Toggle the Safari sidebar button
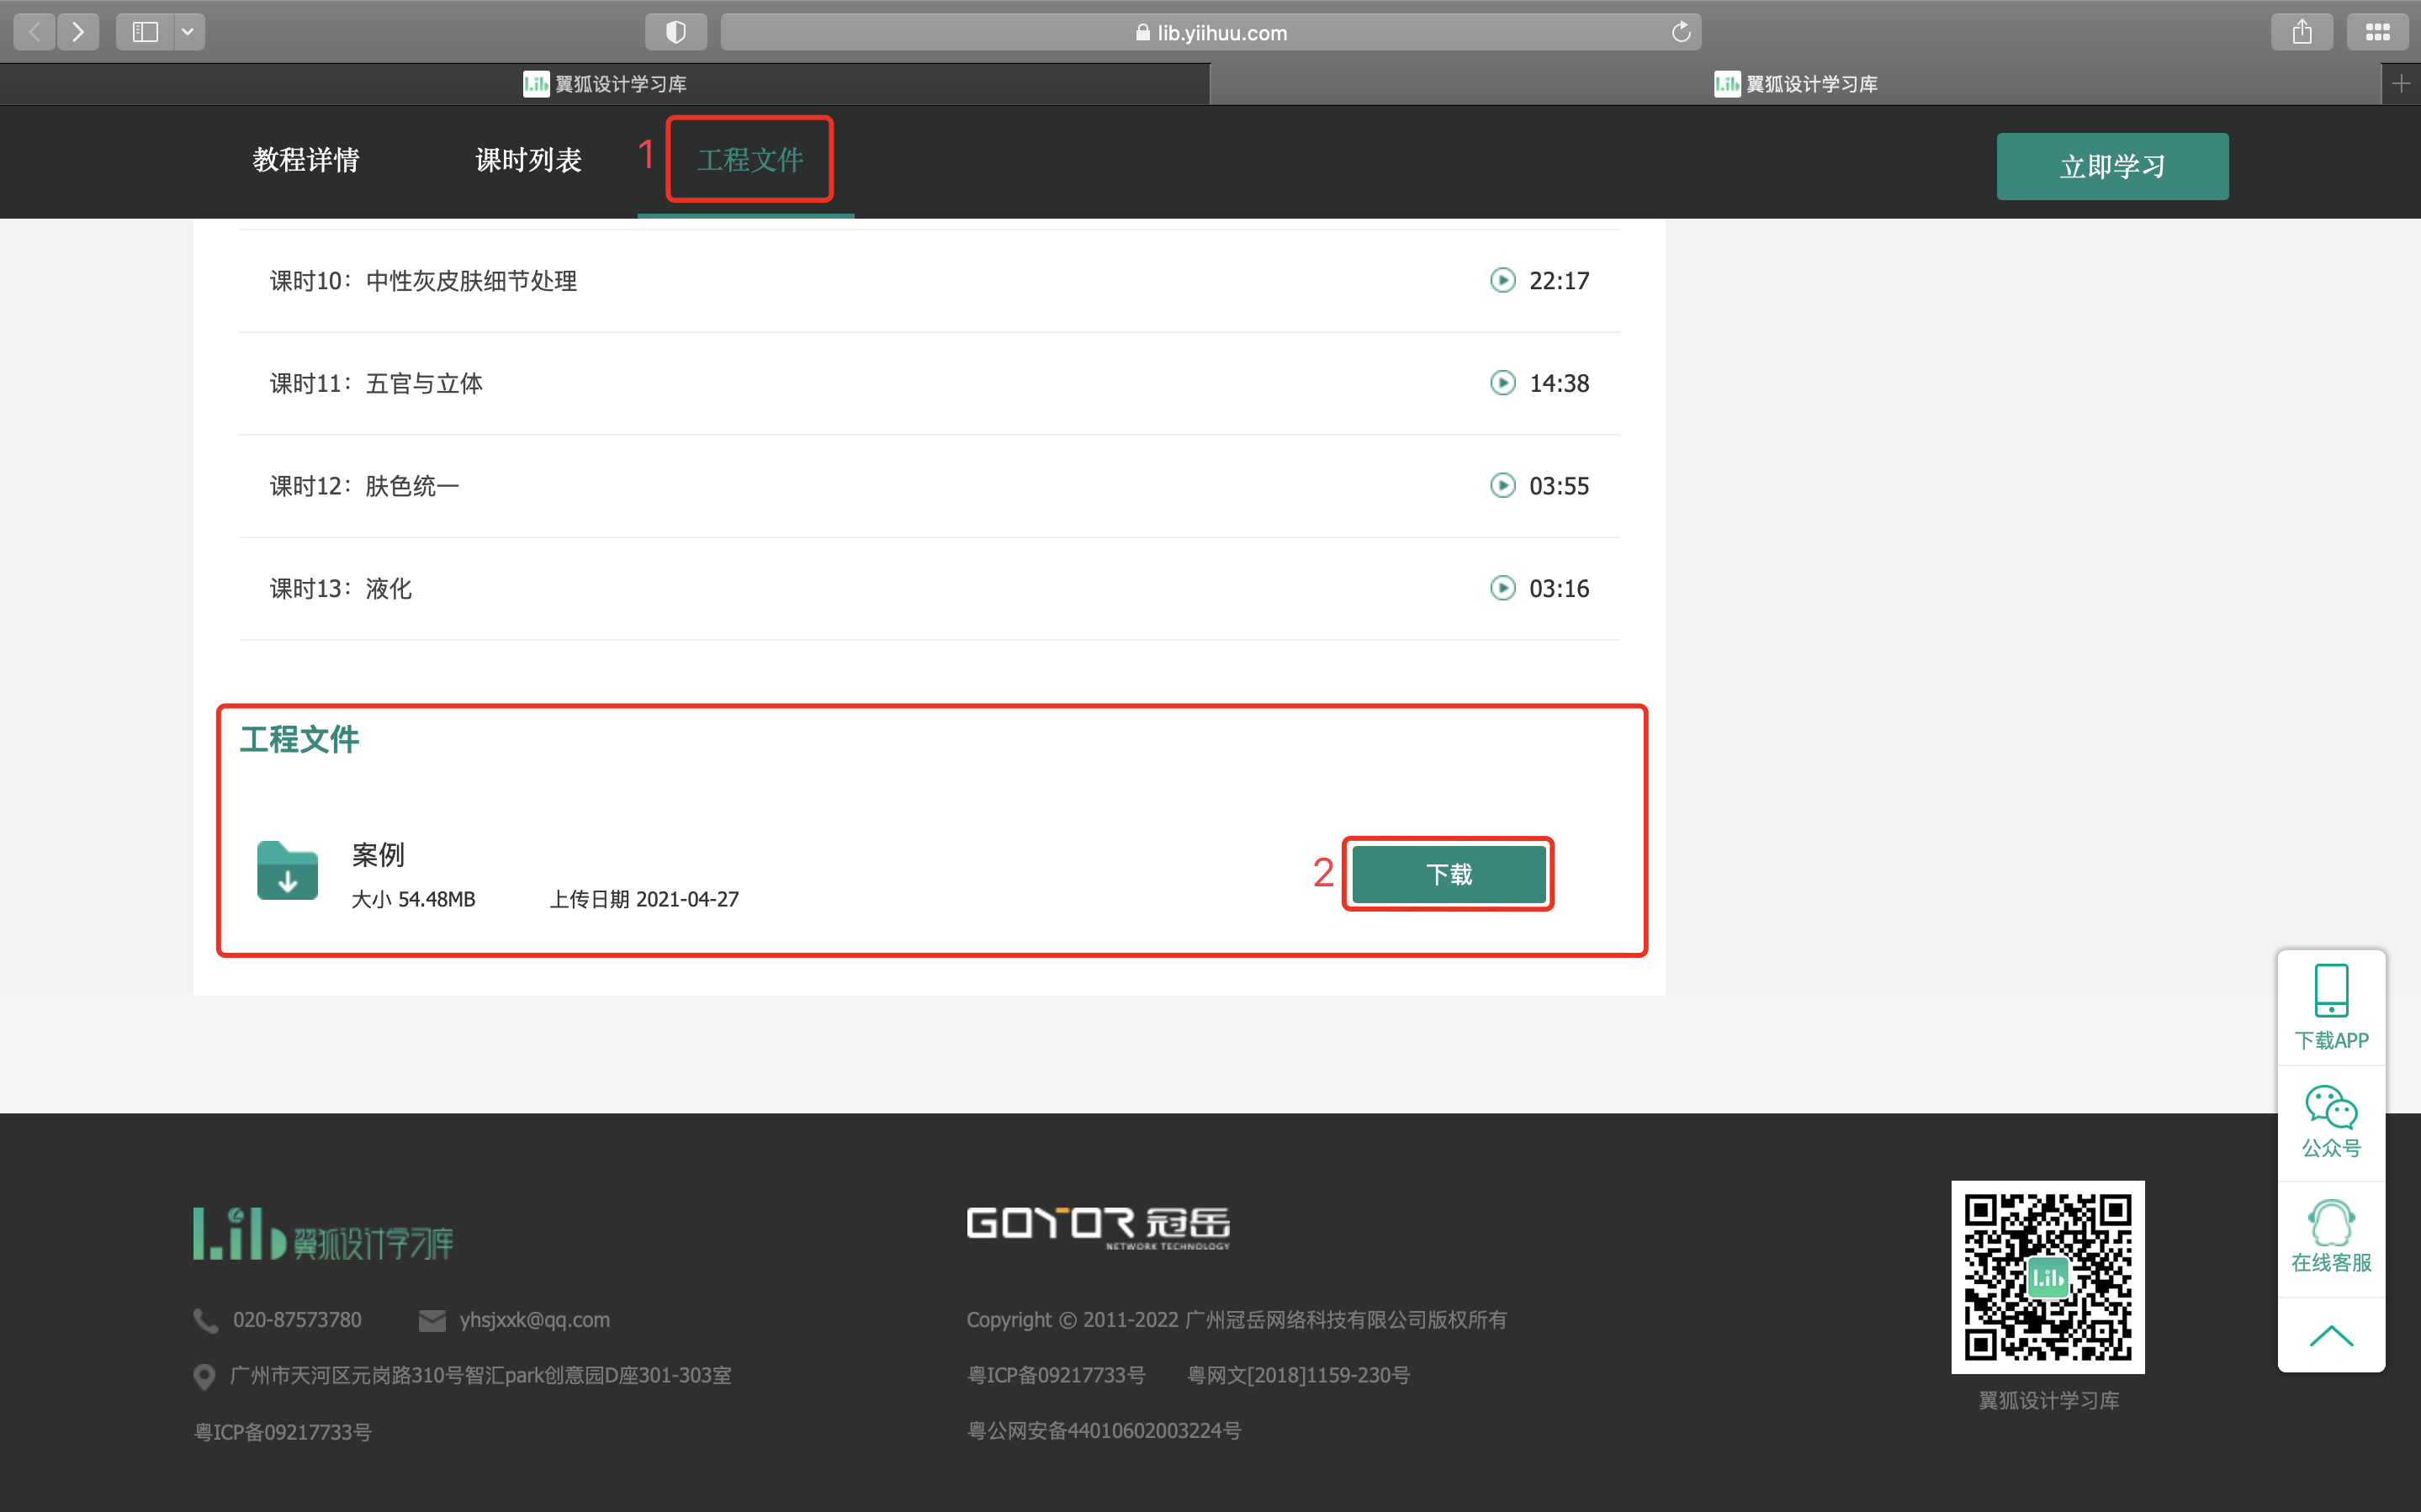Screen dimensions: 2421x1512 point(145,32)
